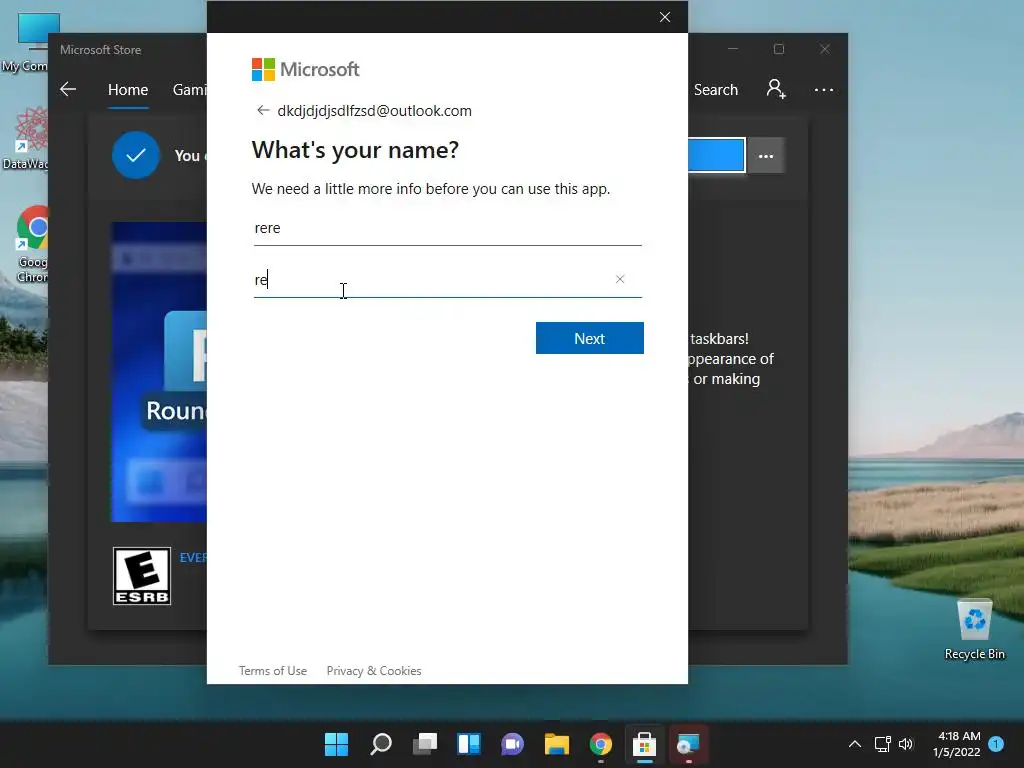The height and width of the screenshot is (768, 1024).
Task: Maximize the Microsoft Store window
Action: pos(778,49)
